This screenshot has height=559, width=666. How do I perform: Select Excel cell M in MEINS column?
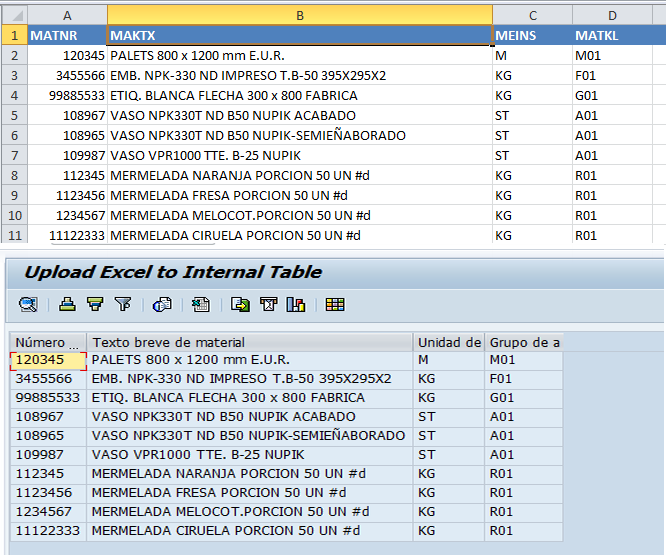pyautogui.click(x=533, y=56)
